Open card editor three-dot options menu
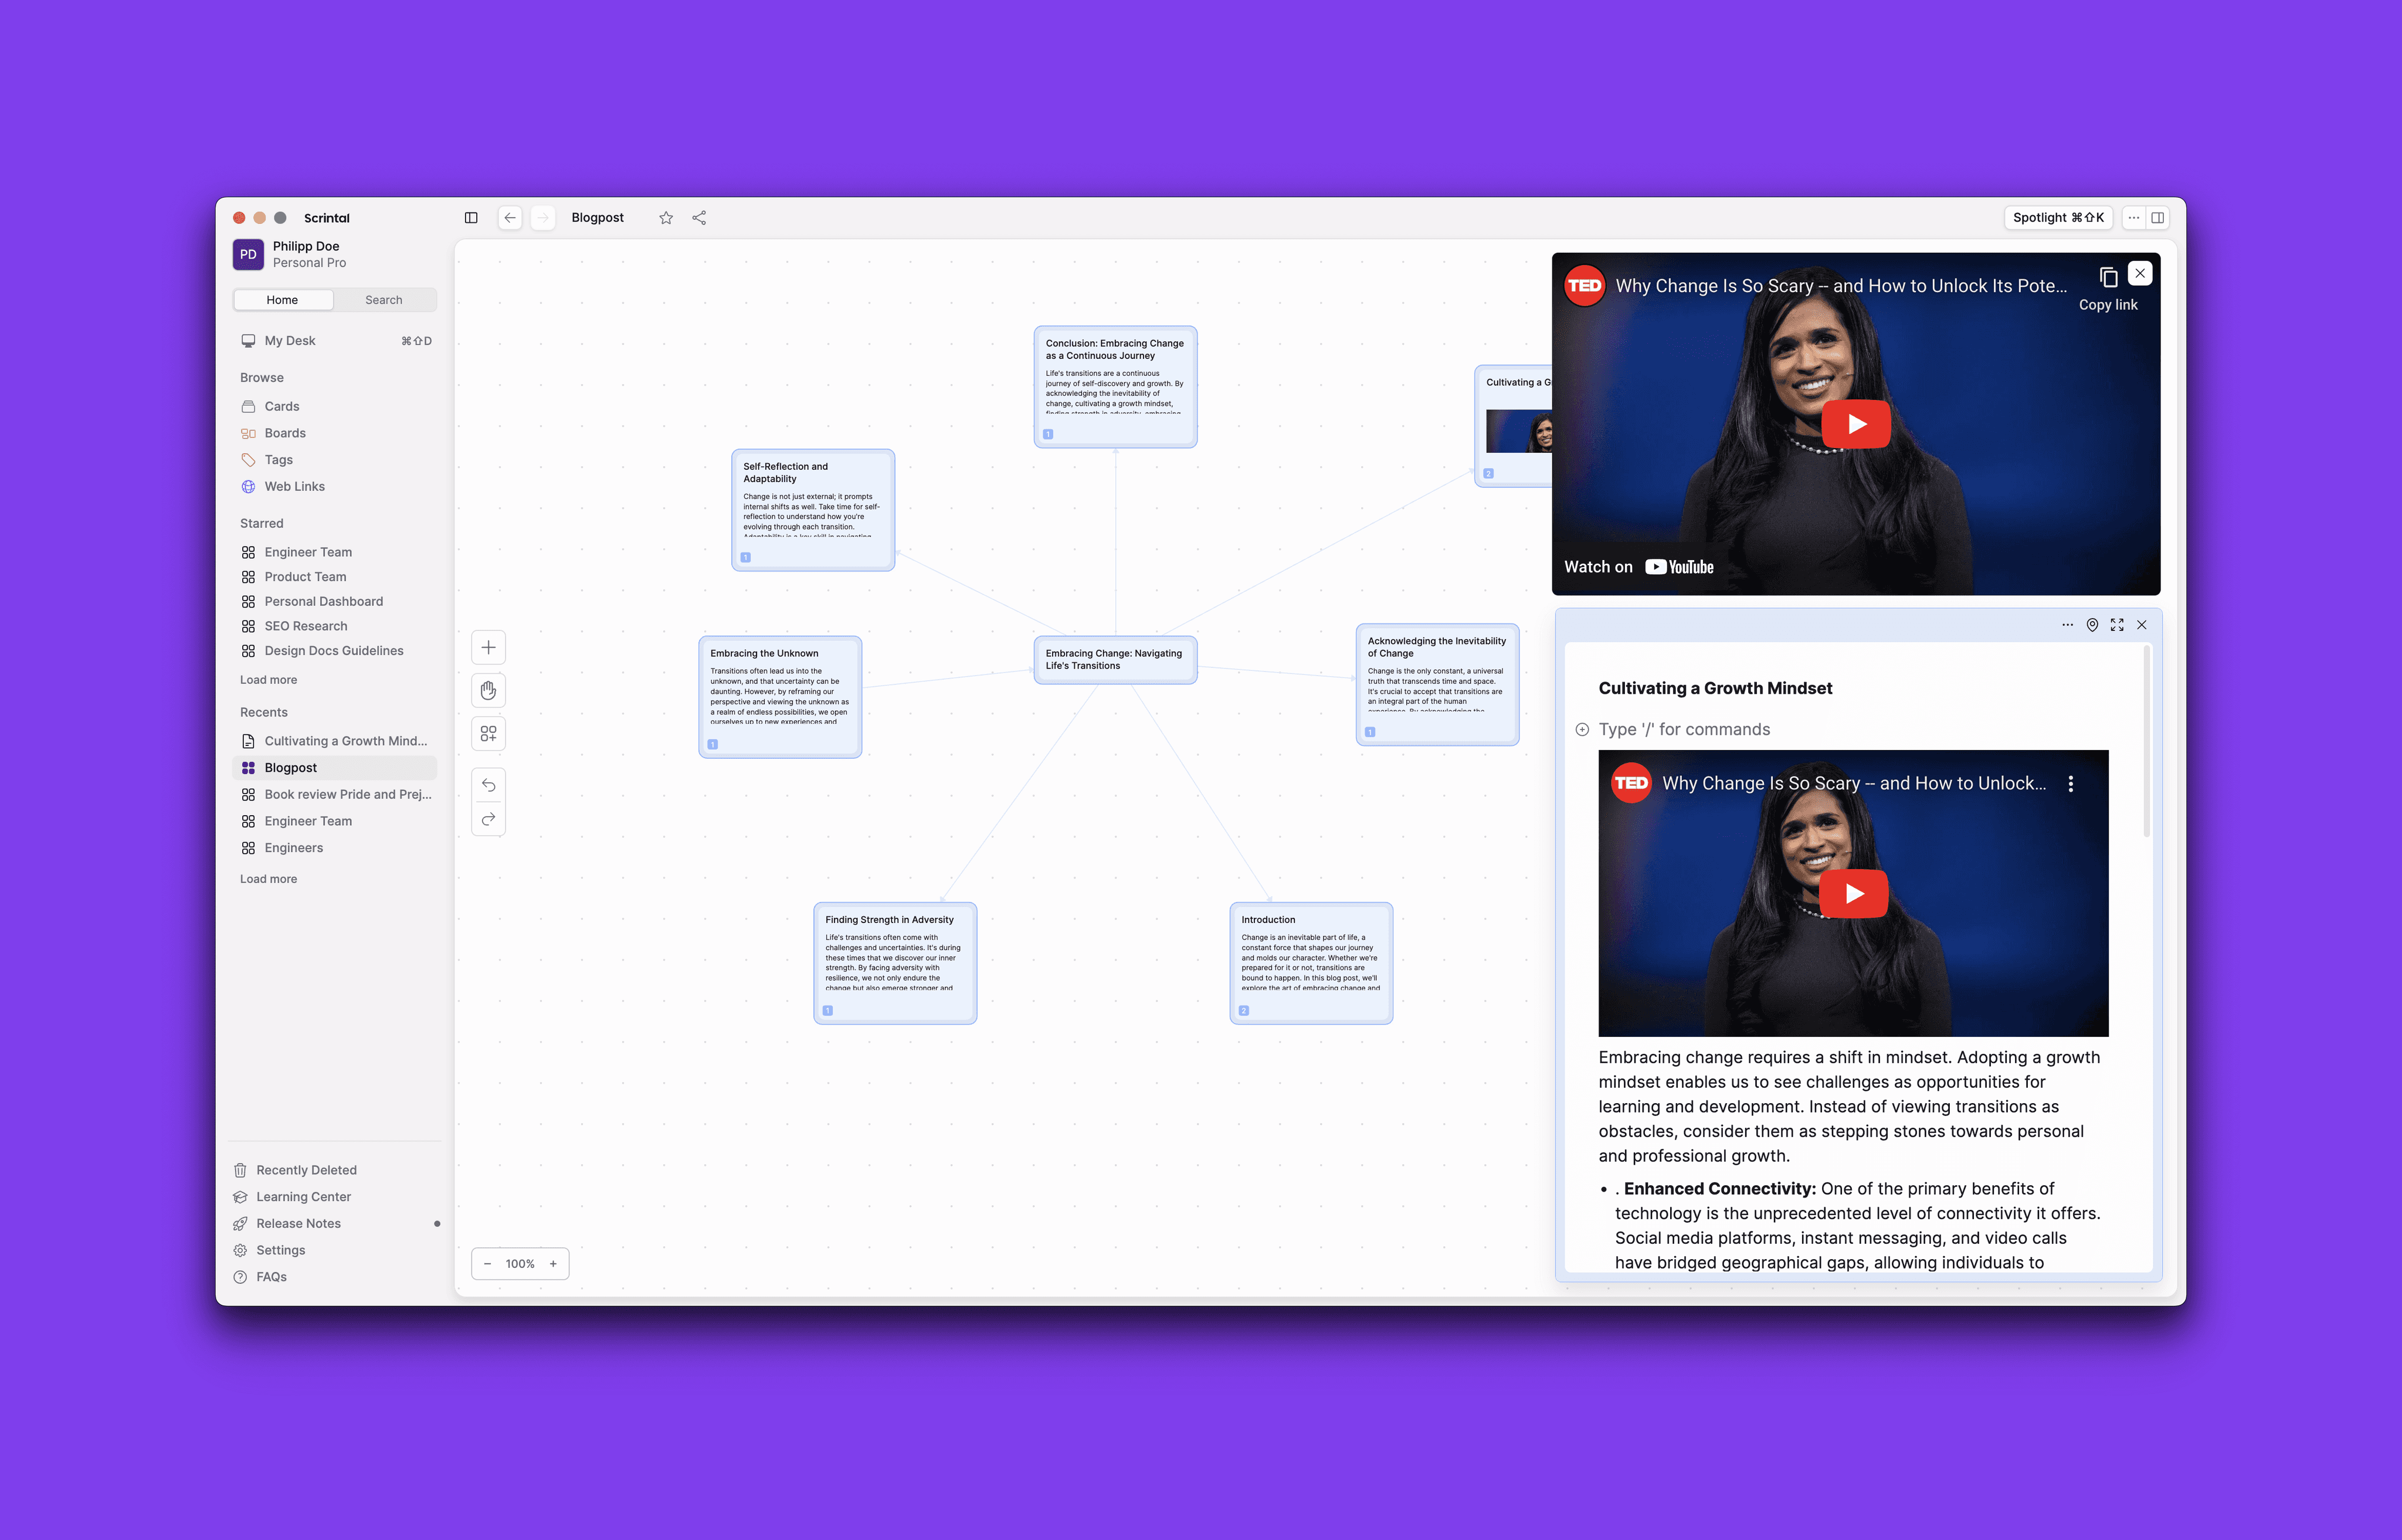This screenshot has height=1540, width=2402. click(2067, 625)
